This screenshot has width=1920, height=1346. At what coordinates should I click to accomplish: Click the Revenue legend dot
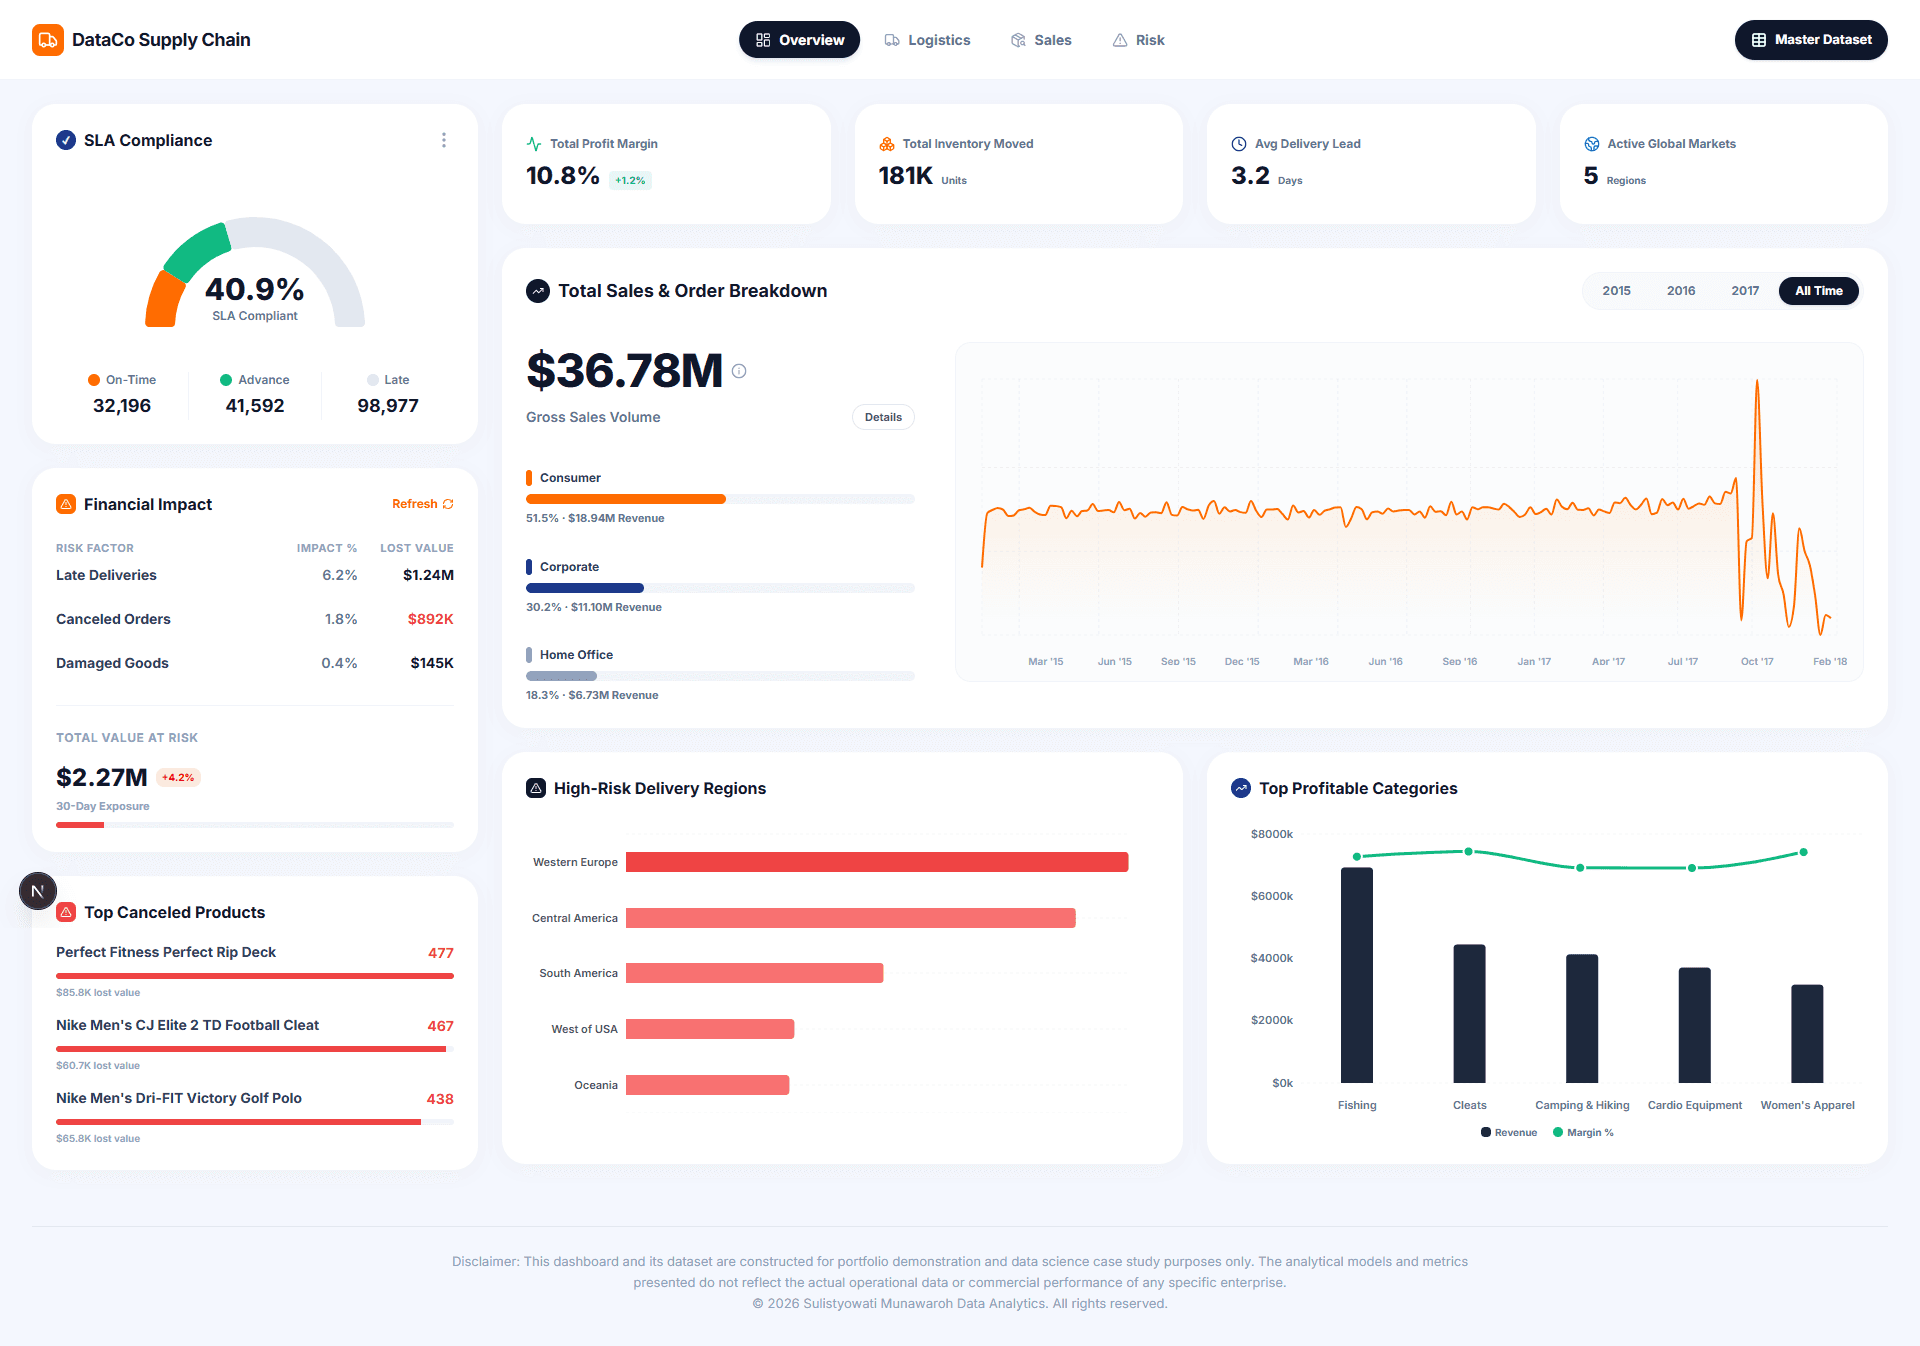1486,1132
